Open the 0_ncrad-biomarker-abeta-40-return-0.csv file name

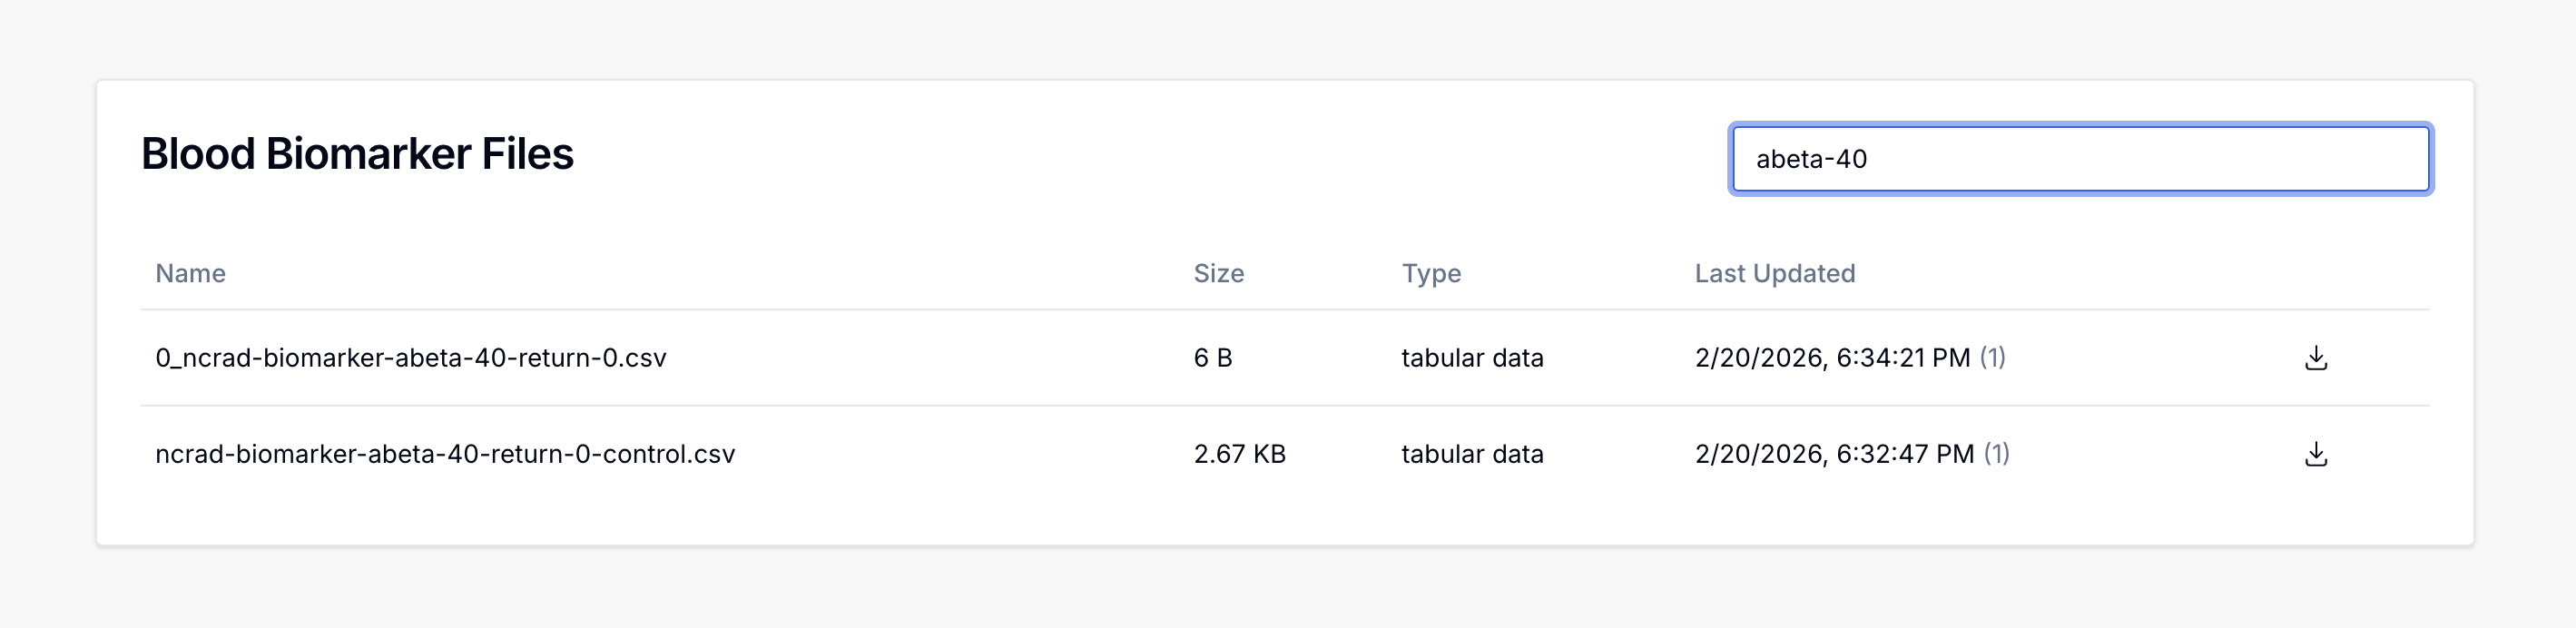410,358
